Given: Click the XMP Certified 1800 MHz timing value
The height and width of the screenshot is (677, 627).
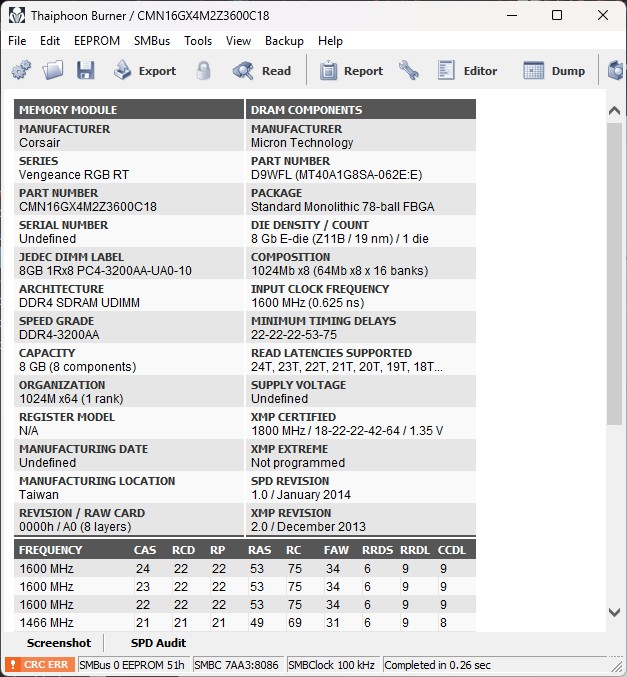Looking at the screenshot, I should (x=347, y=431).
